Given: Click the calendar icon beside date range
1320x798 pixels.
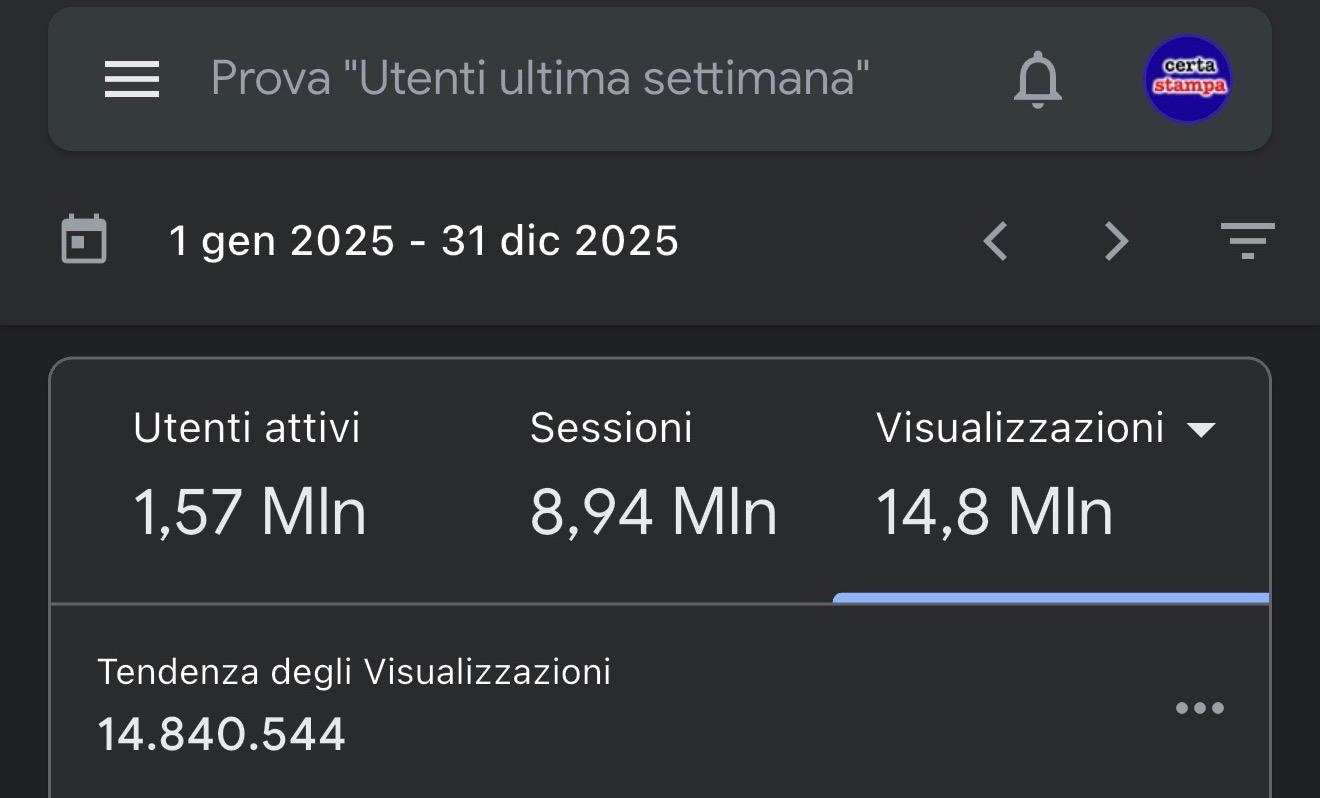Looking at the screenshot, I should 84,240.
